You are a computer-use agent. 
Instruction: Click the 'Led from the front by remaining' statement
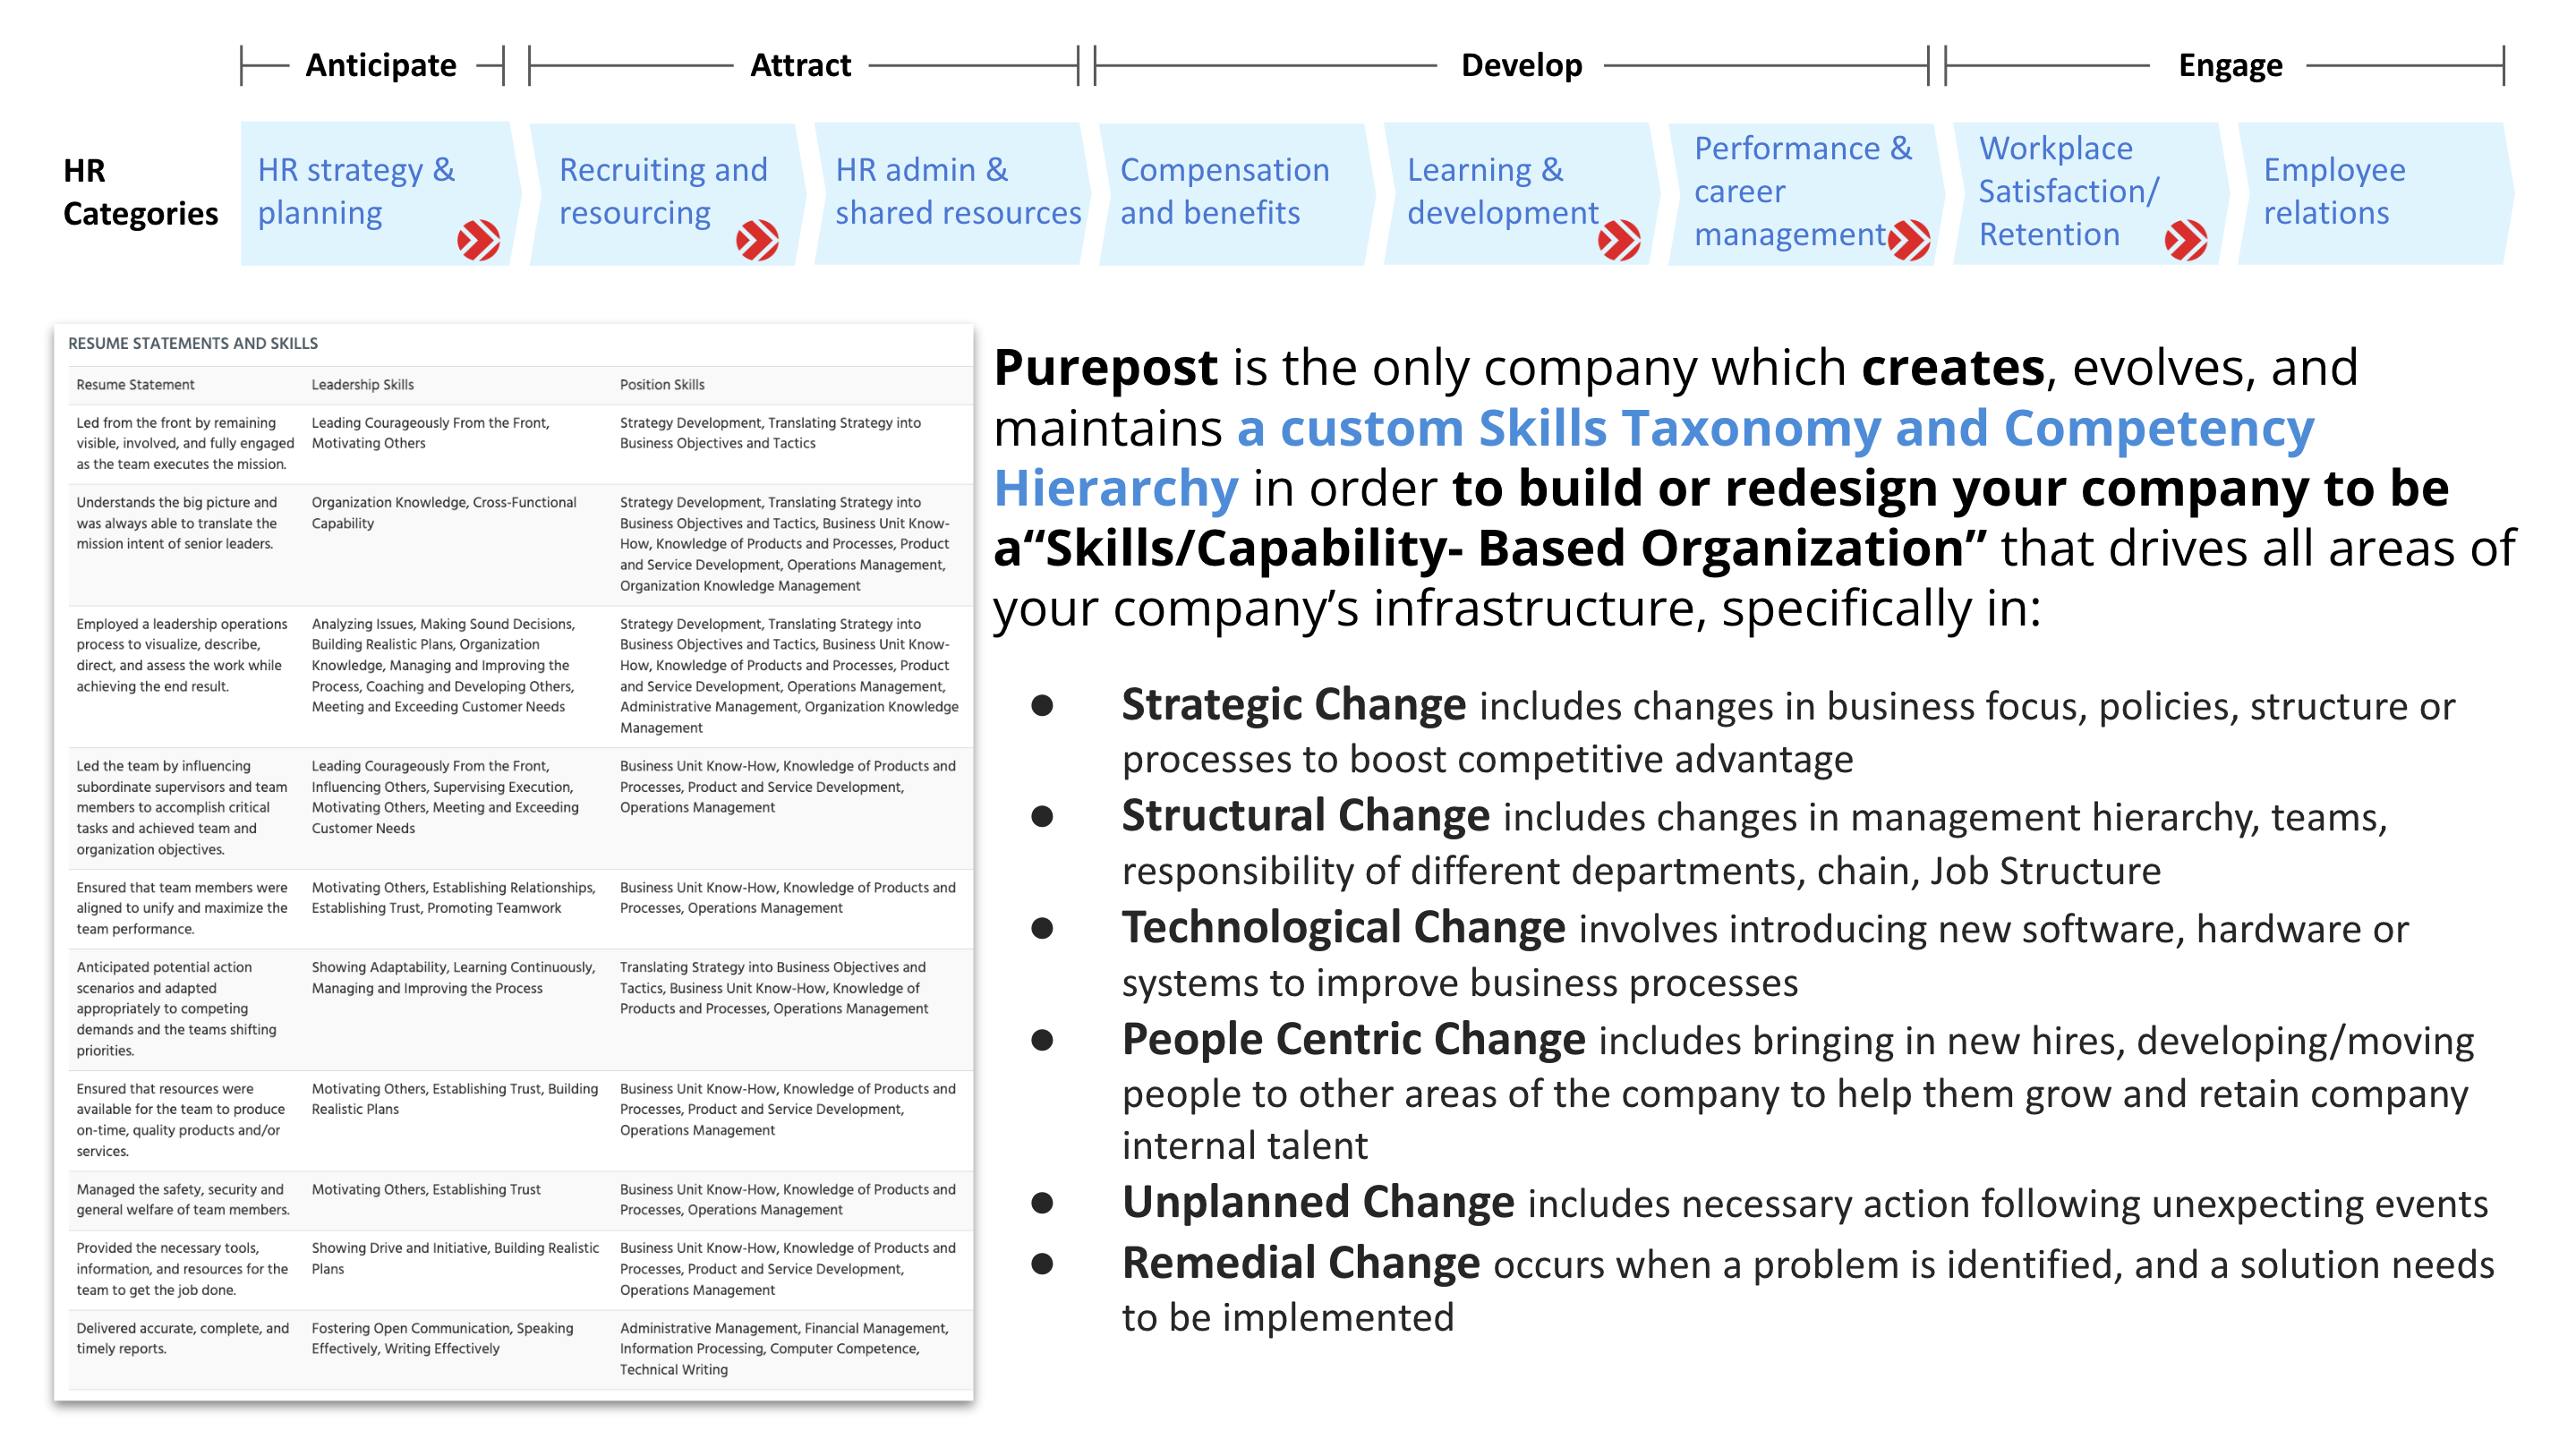pyautogui.click(x=185, y=443)
